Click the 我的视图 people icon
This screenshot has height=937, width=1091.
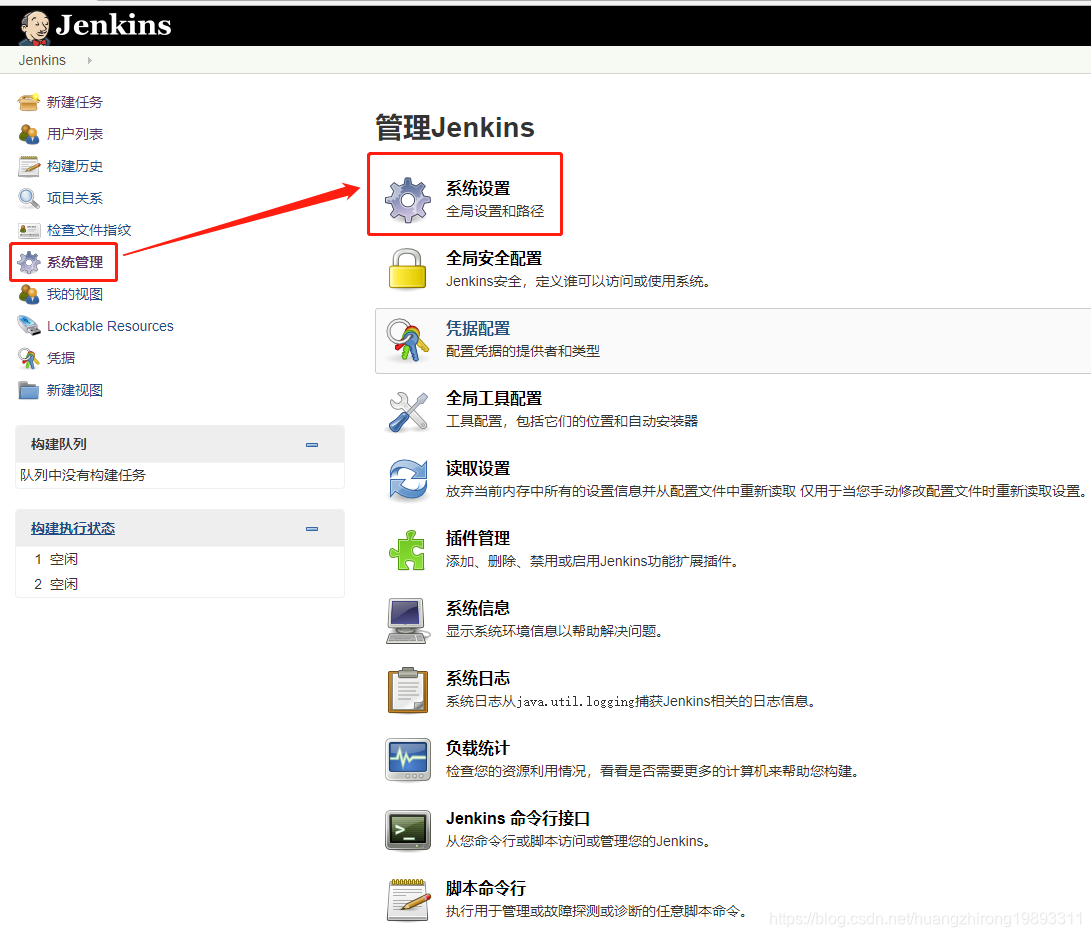point(29,294)
